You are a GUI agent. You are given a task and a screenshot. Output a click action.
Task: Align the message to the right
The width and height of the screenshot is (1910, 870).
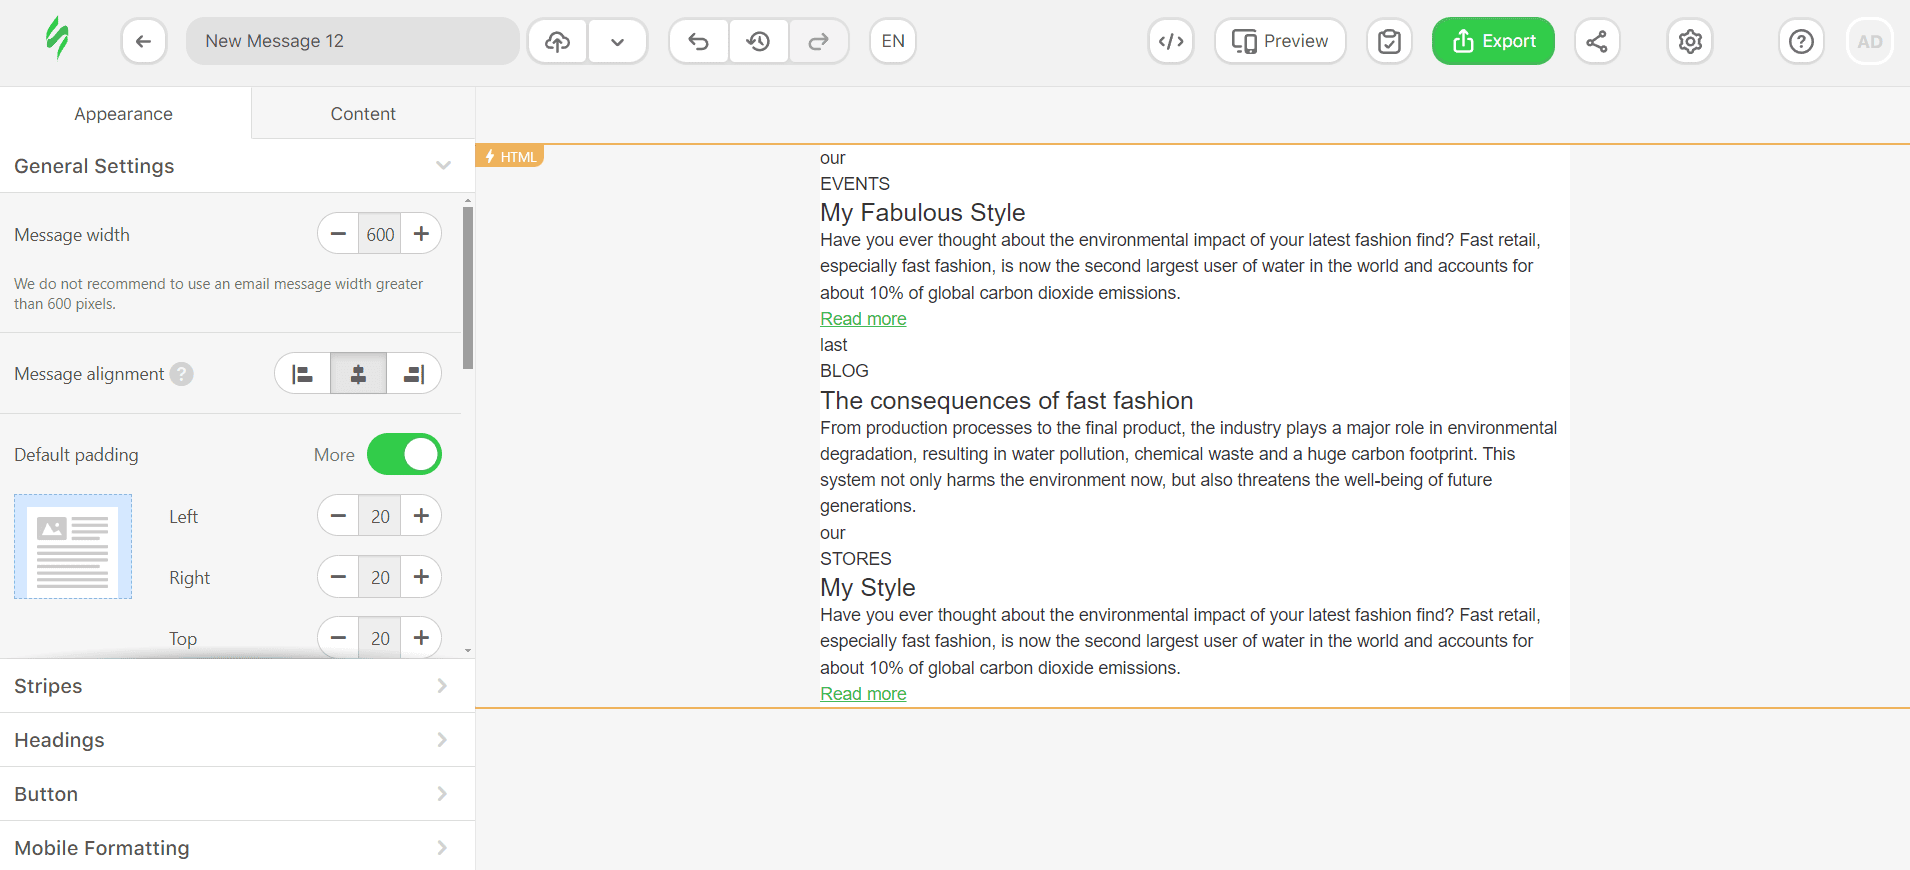[x=414, y=374]
